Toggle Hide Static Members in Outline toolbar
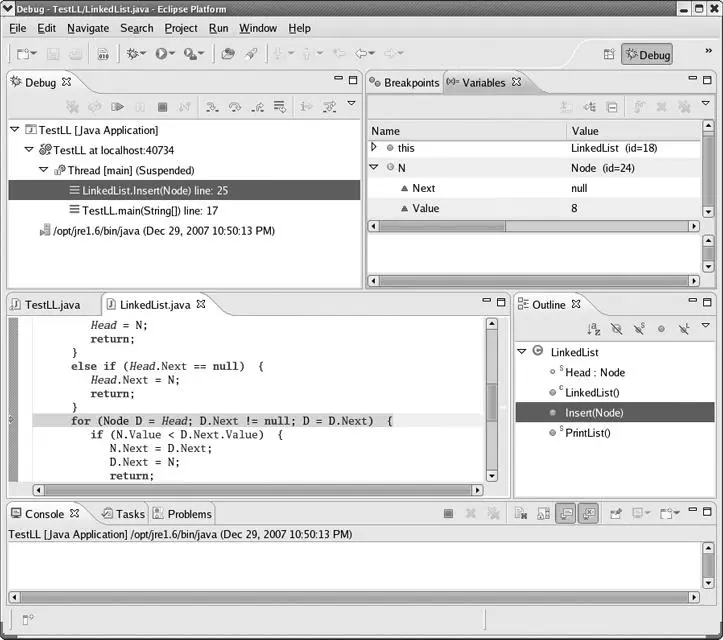The width and height of the screenshot is (723, 640). [x=639, y=329]
